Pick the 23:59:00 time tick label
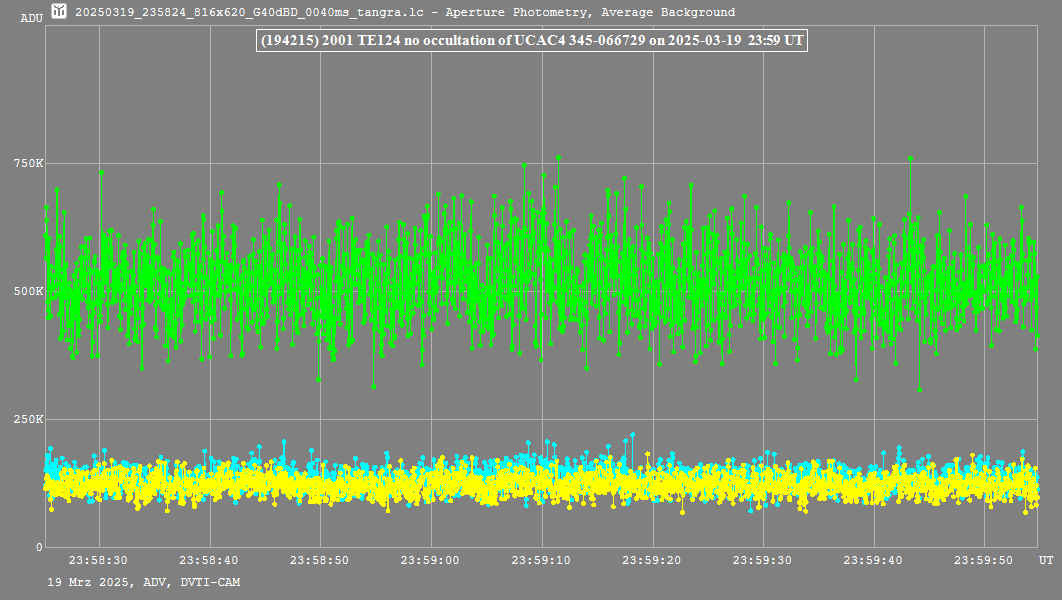This screenshot has height=600, width=1062. (430, 561)
